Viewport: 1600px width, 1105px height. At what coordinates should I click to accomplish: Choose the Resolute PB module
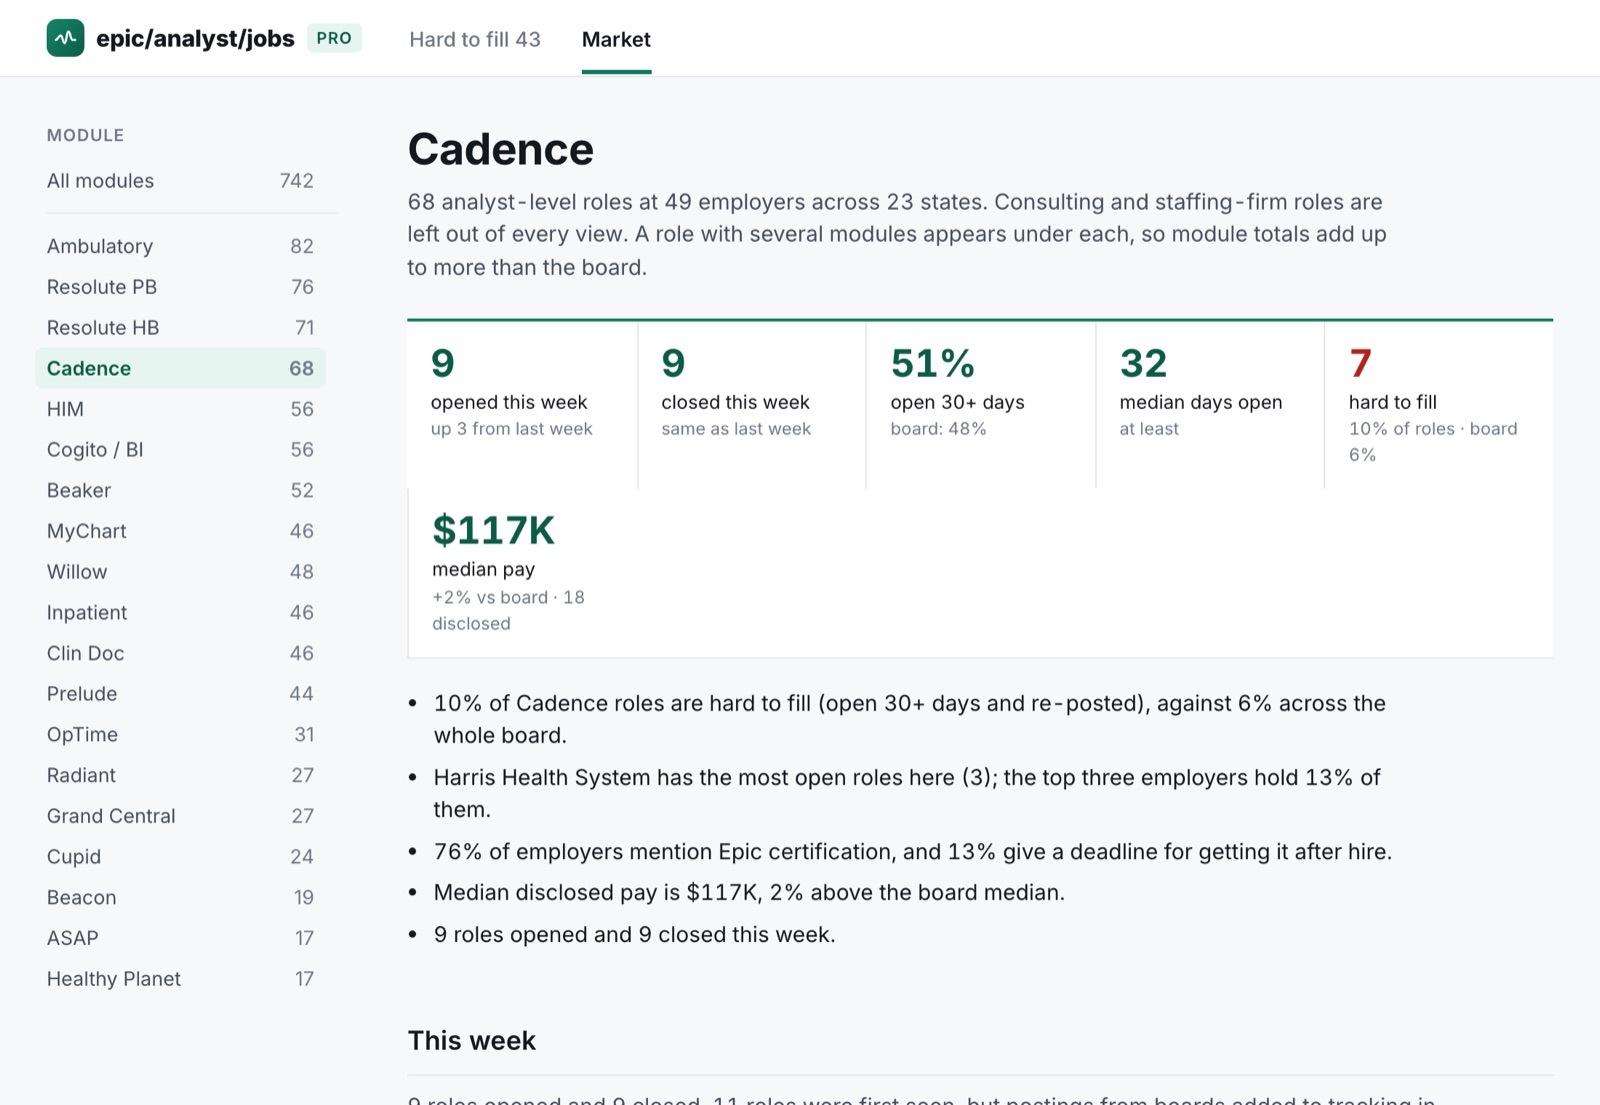click(x=180, y=287)
